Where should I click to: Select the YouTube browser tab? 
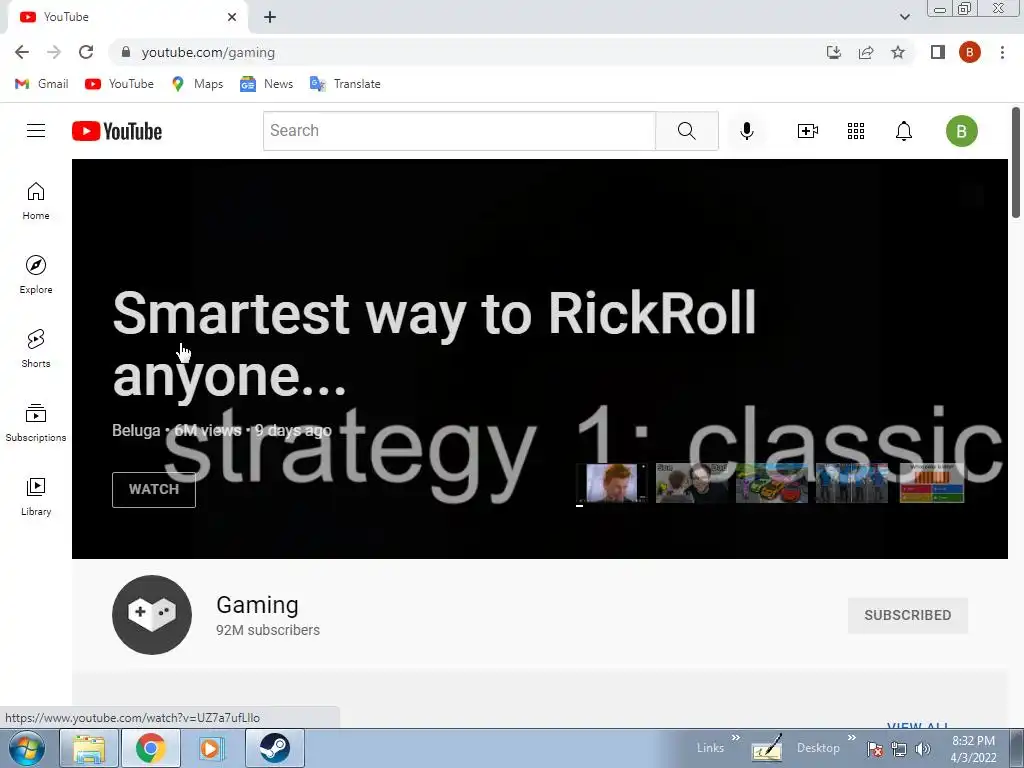[x=127, y=17]
